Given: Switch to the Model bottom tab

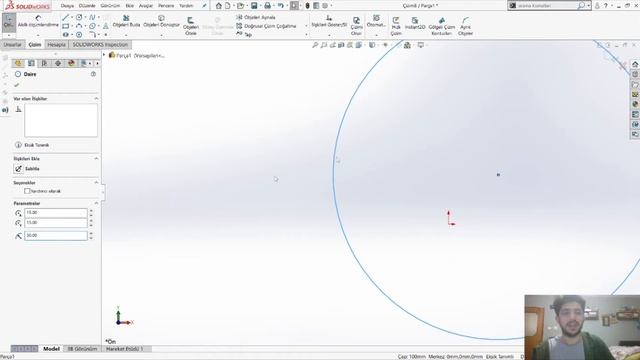Looking at the screenshot, I should tap(51, 349).
